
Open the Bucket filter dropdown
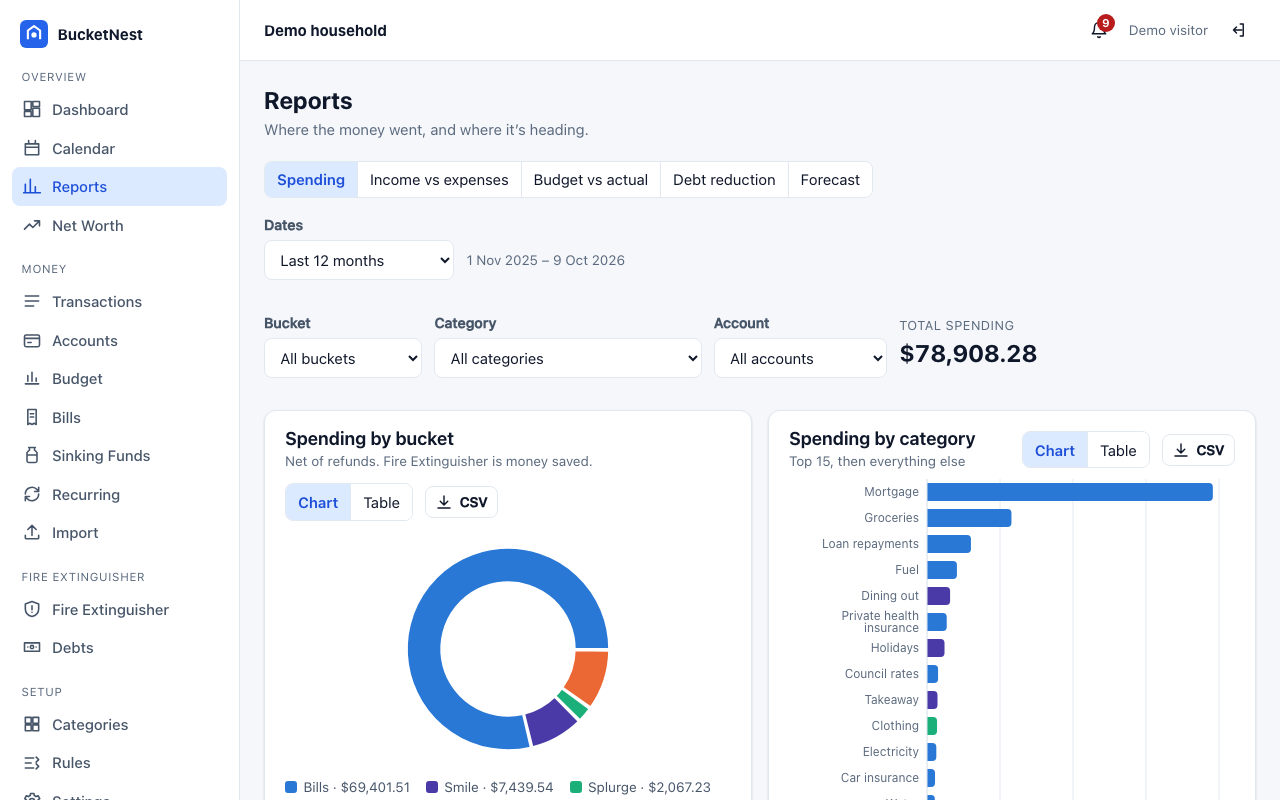point(343,358)
